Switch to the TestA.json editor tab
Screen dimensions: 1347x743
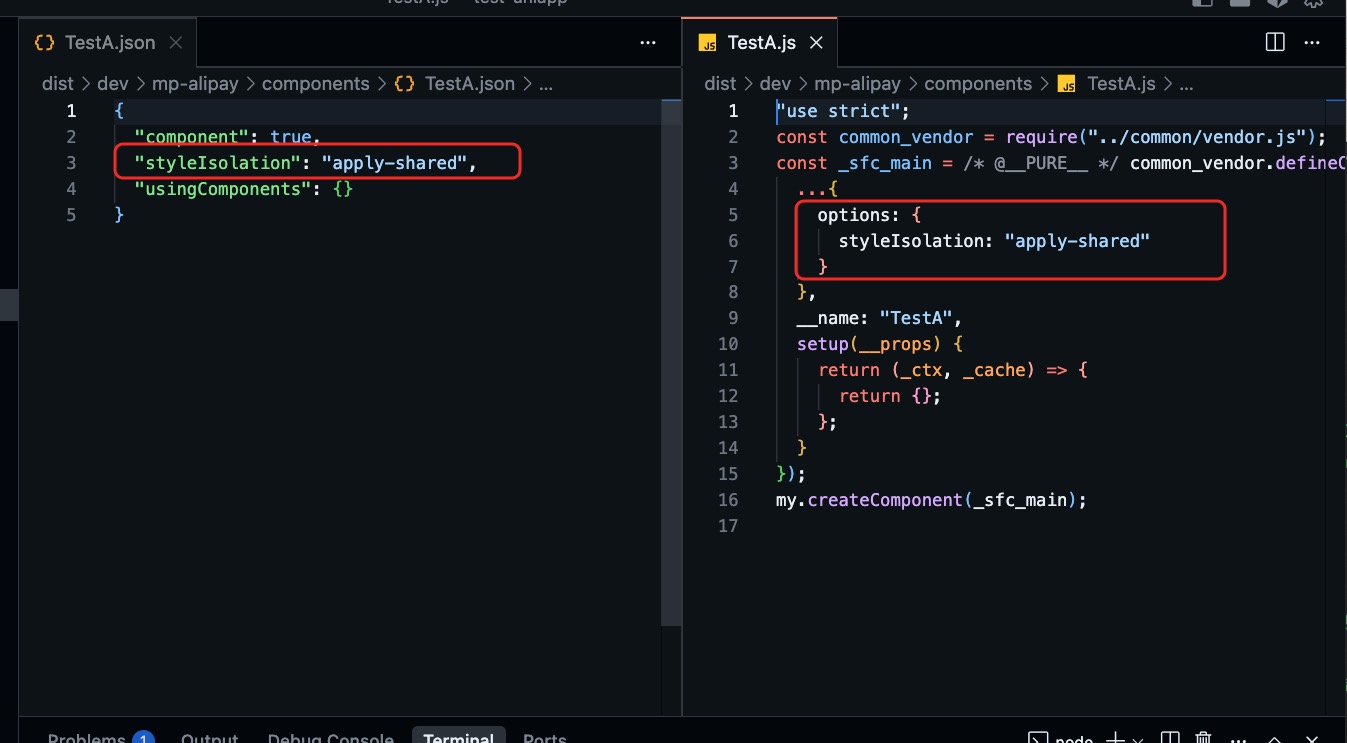[x=109, y=42]
